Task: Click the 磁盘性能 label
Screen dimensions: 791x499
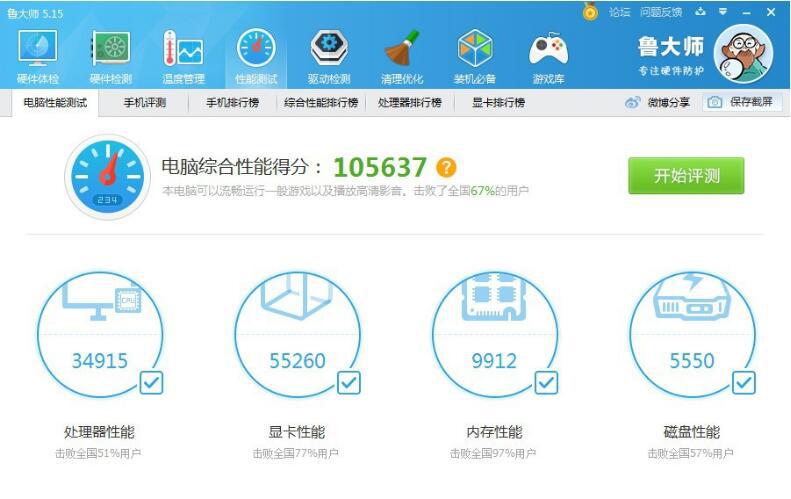Action: (x=692, y=432)
